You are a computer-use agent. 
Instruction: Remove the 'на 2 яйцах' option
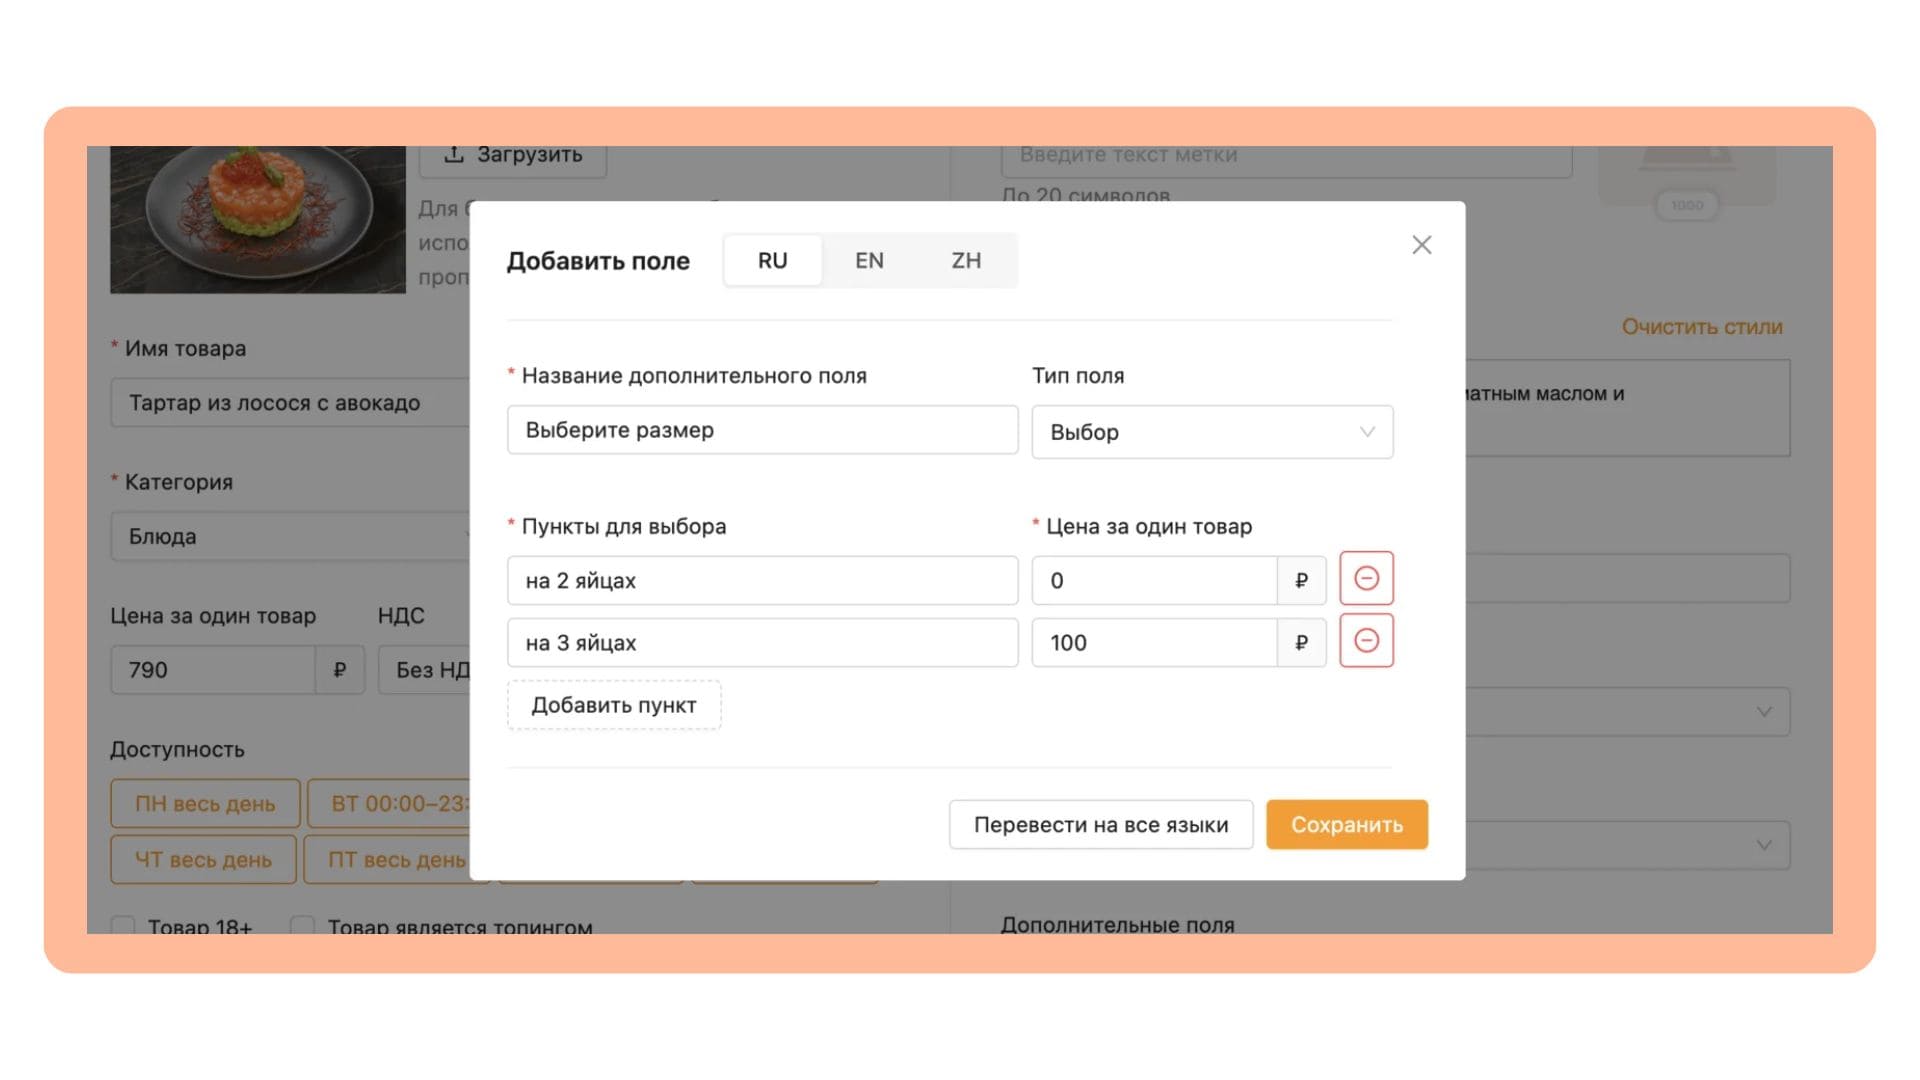click(1366, 579)
